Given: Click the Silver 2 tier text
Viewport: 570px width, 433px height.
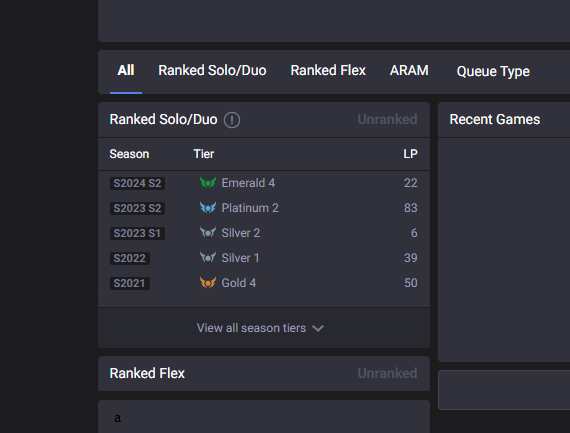Looking at the screenshot, I should click(x=241, y=233).
